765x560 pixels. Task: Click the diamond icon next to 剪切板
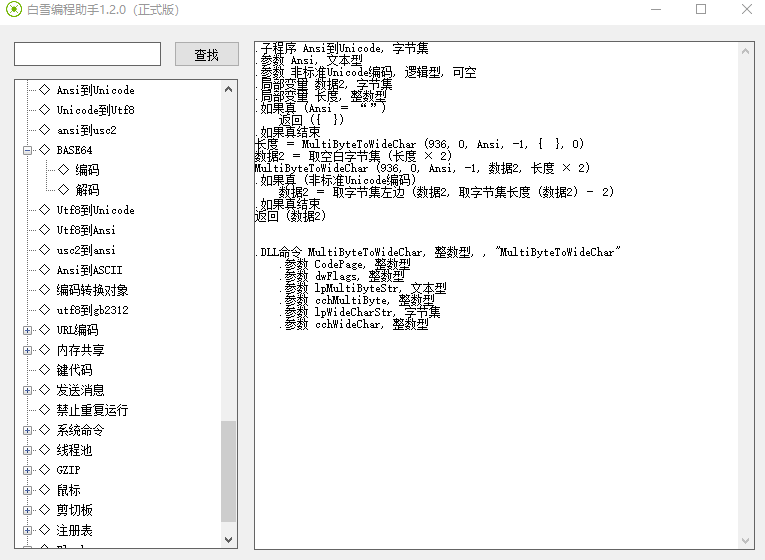[44, 510]
